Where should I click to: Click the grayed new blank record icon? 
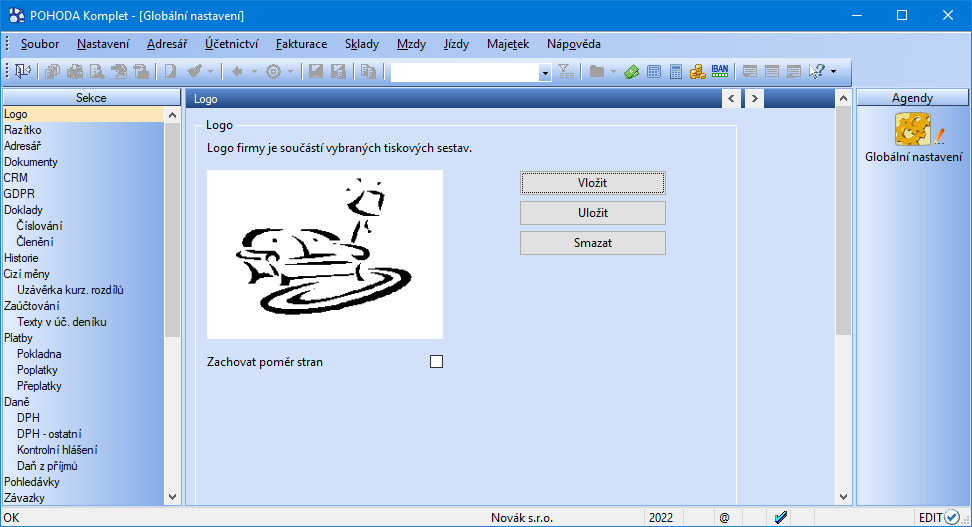170,71
